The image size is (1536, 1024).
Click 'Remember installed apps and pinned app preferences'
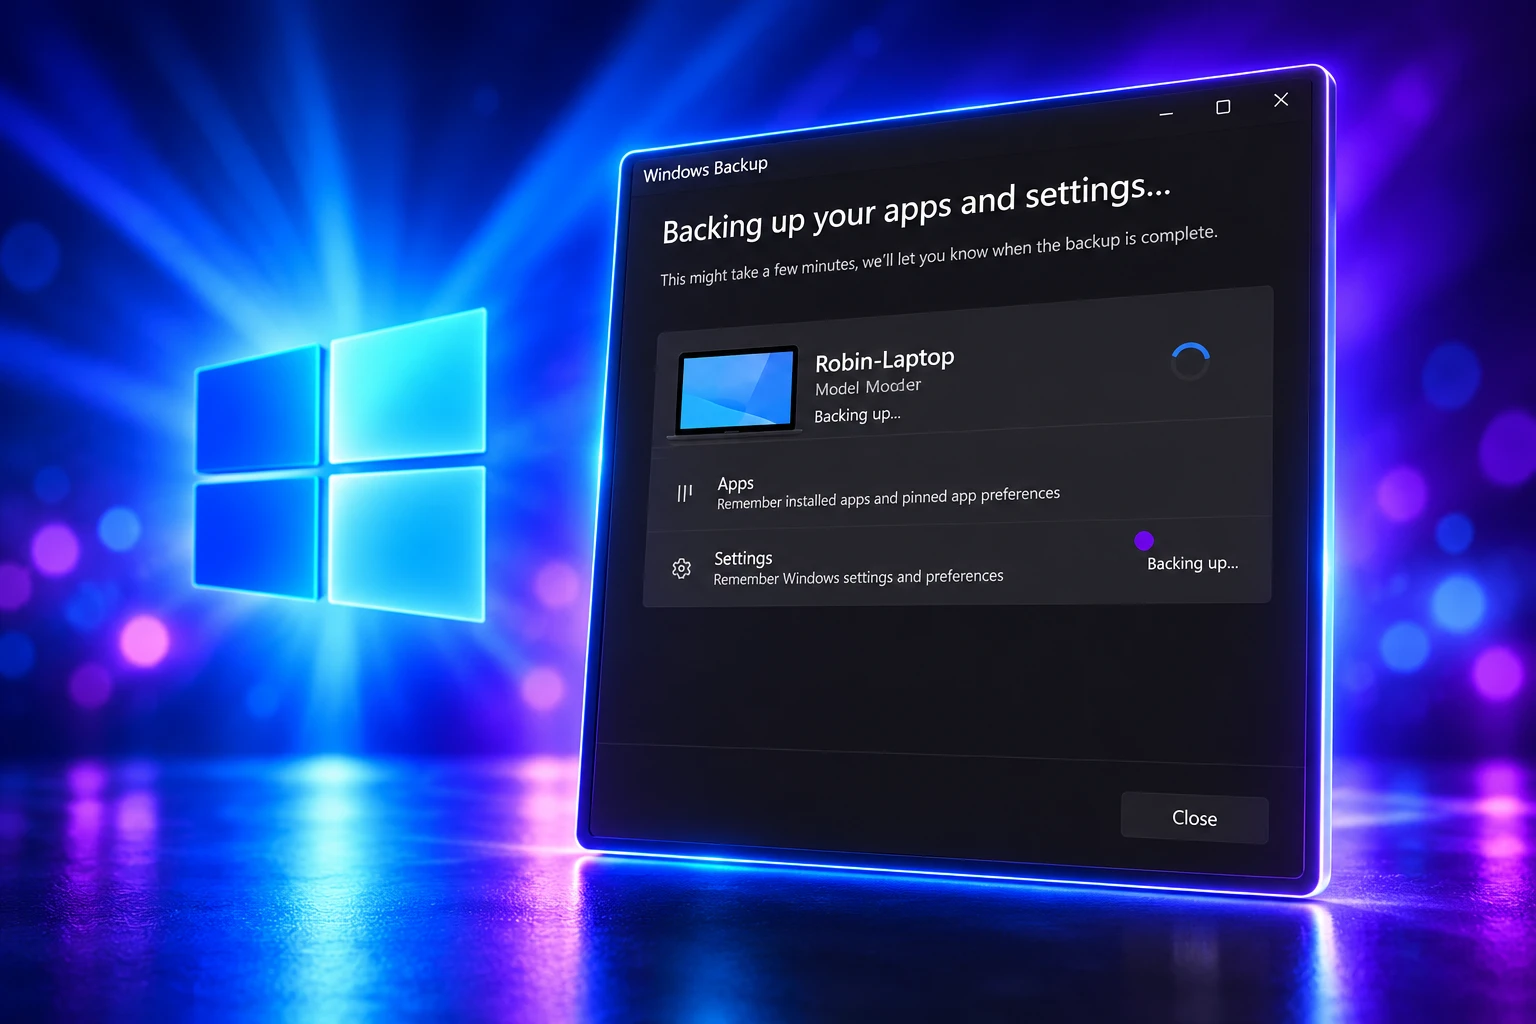click(x=888, y=498)
